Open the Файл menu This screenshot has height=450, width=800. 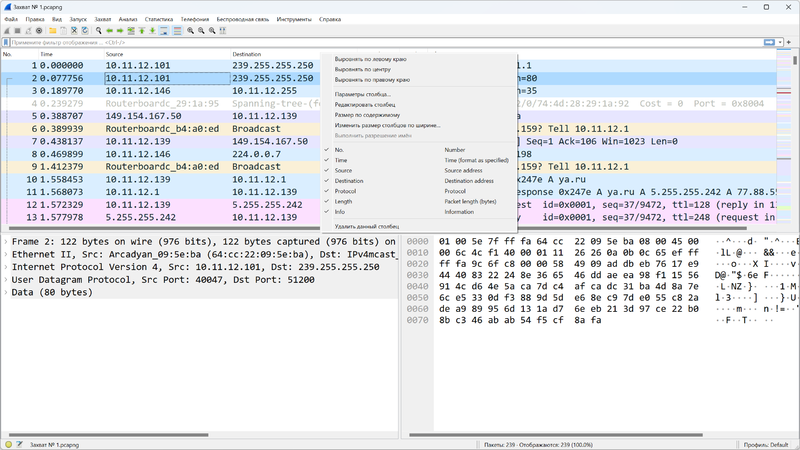11,19
